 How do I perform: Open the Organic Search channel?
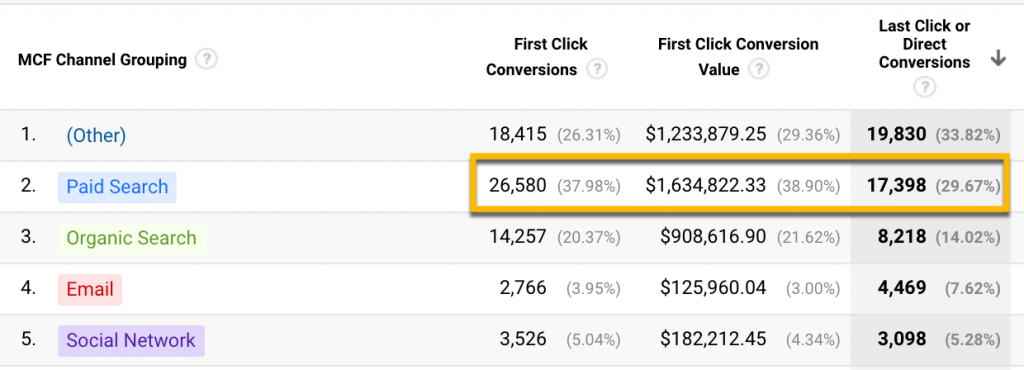(x=131, y=238)
